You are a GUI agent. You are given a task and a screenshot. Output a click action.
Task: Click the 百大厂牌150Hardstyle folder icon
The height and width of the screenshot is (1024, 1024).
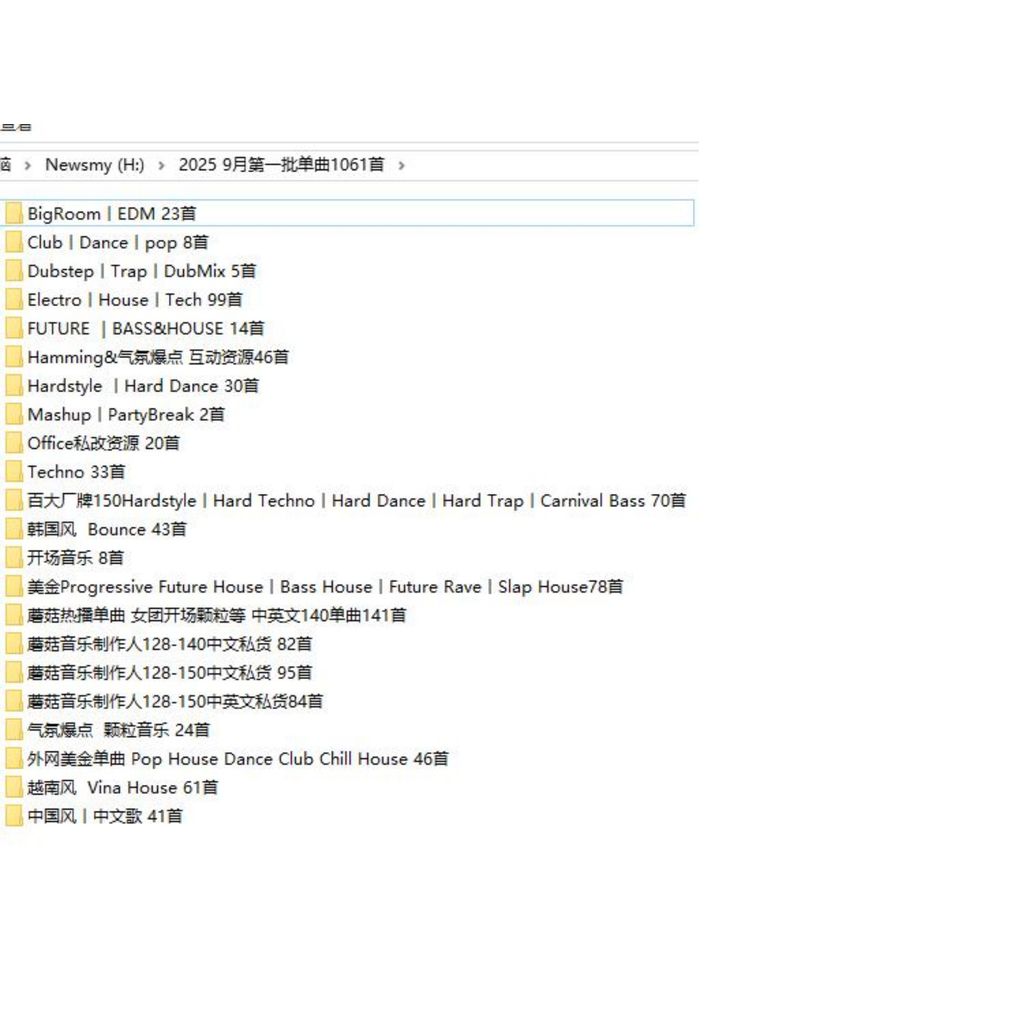[x=14, y=501]
